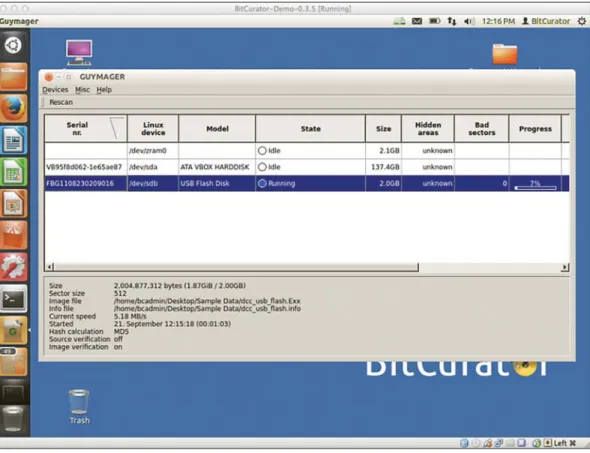Sort by the Serial nr. column header
This screenshot has height=453, width=590.
[x=86, y=129]
